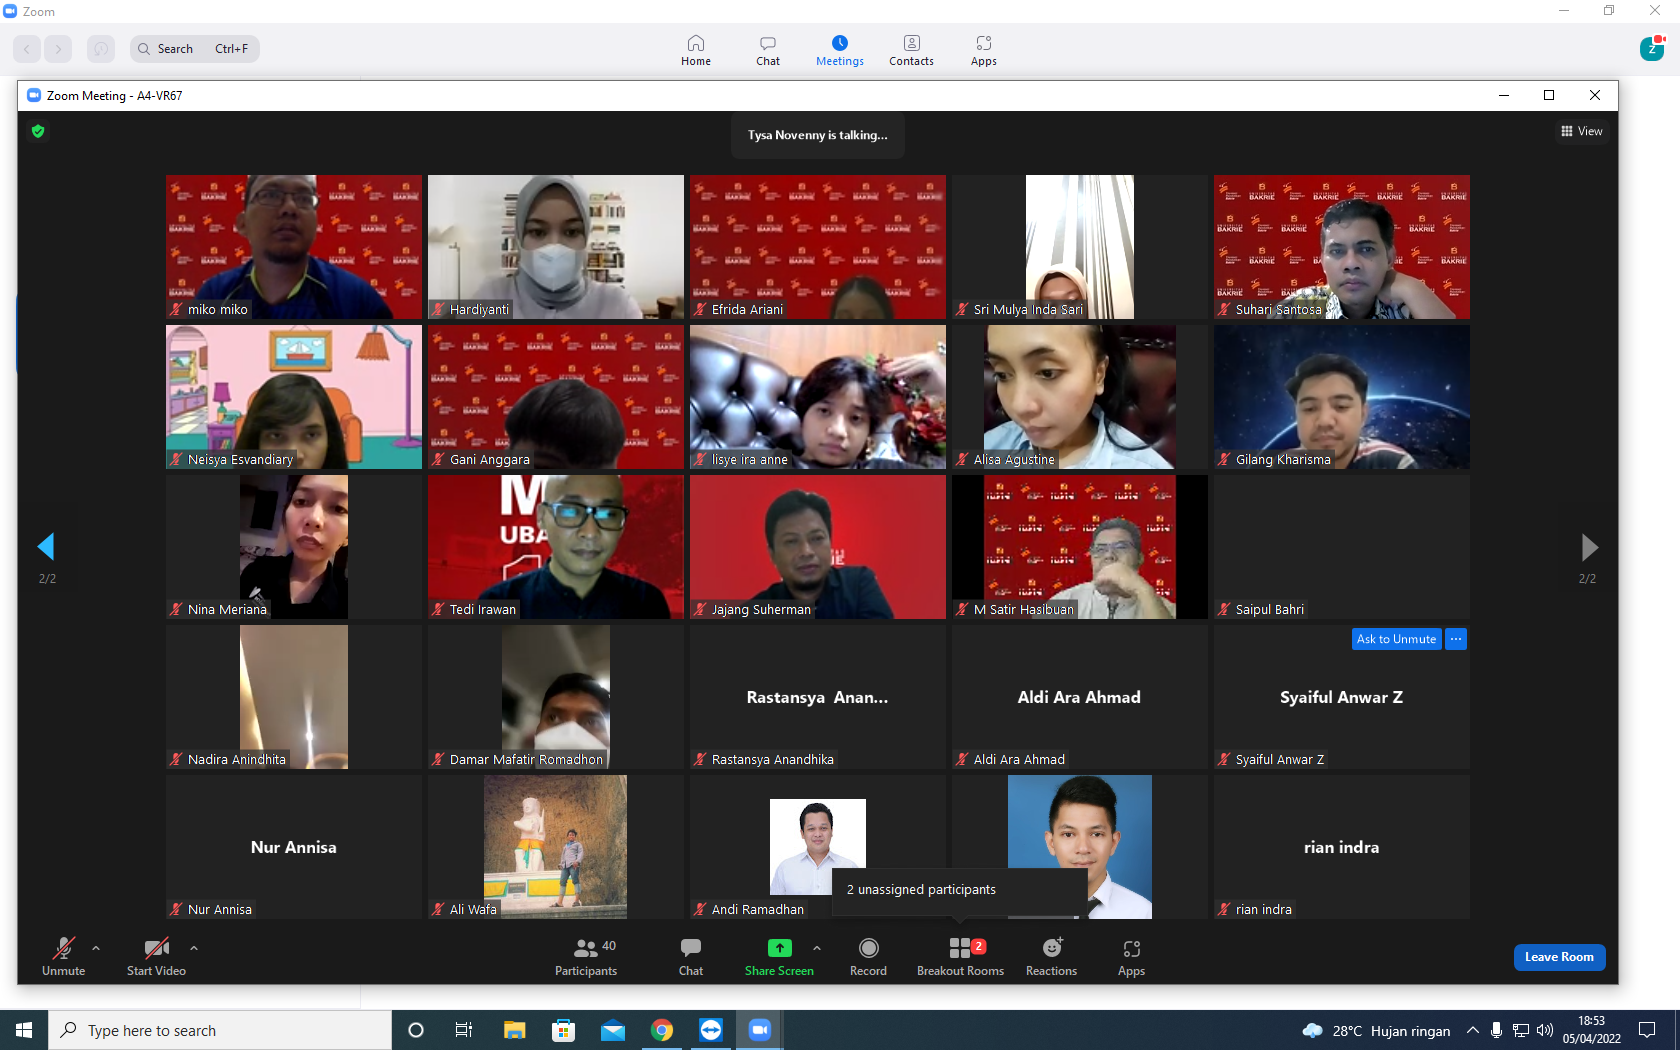Click the green Share Screen icon
1680x1050 pixels.
click(779, 948)
